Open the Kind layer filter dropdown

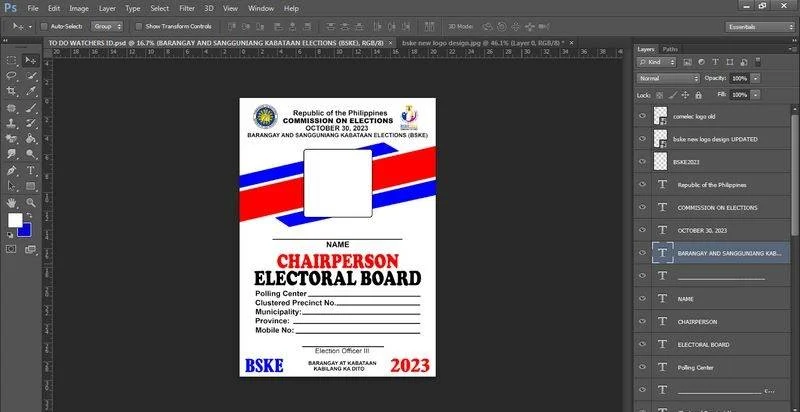point(657,62)
